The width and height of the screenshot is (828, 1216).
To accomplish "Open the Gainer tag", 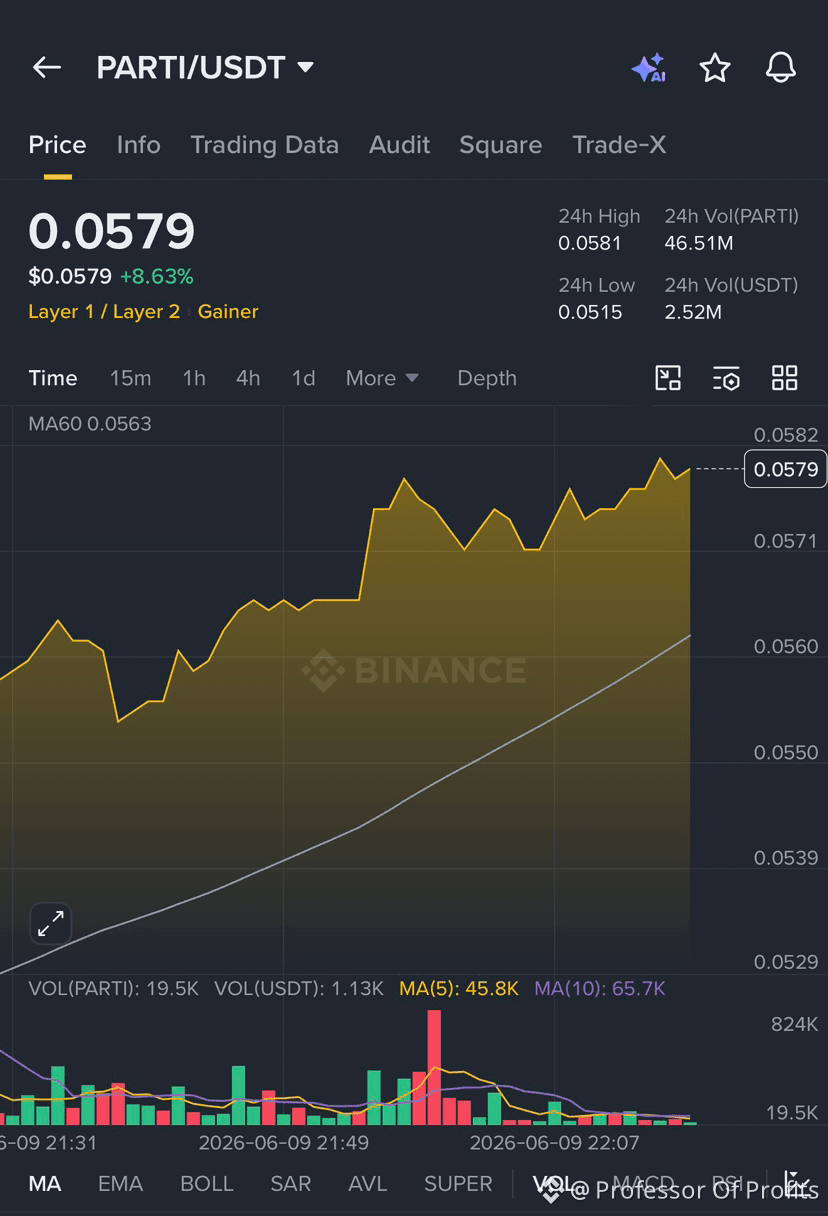I will [228, 312].
